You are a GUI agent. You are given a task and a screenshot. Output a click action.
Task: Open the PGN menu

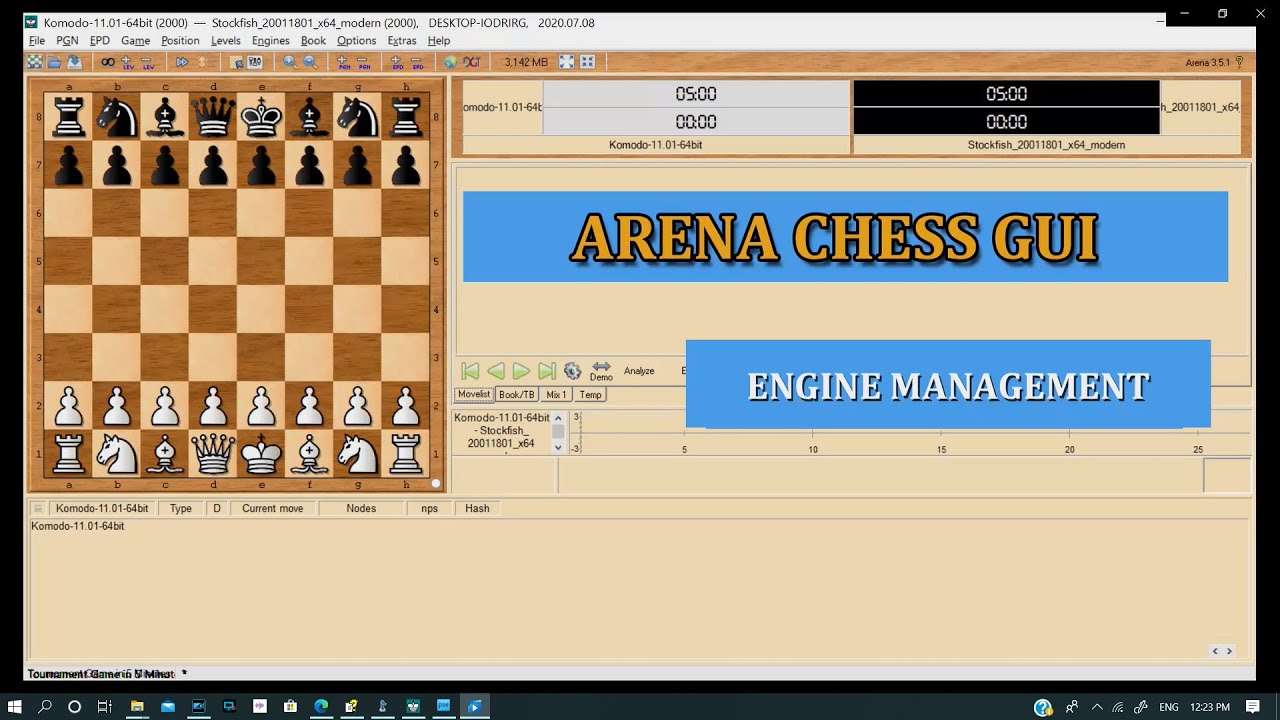coord(67,41)
